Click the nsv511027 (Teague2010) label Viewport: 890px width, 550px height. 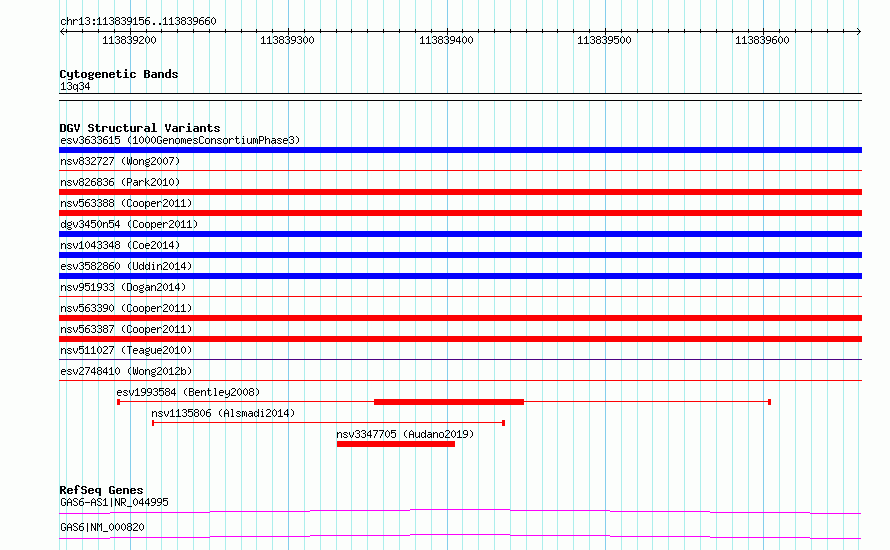click(x=126, y=350)
